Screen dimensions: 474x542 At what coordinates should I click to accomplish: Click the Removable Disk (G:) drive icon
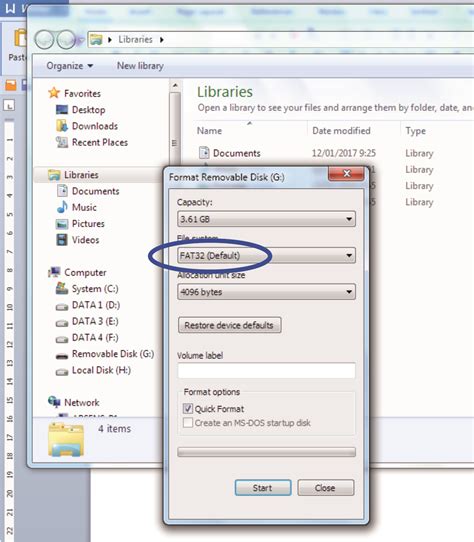62,356
